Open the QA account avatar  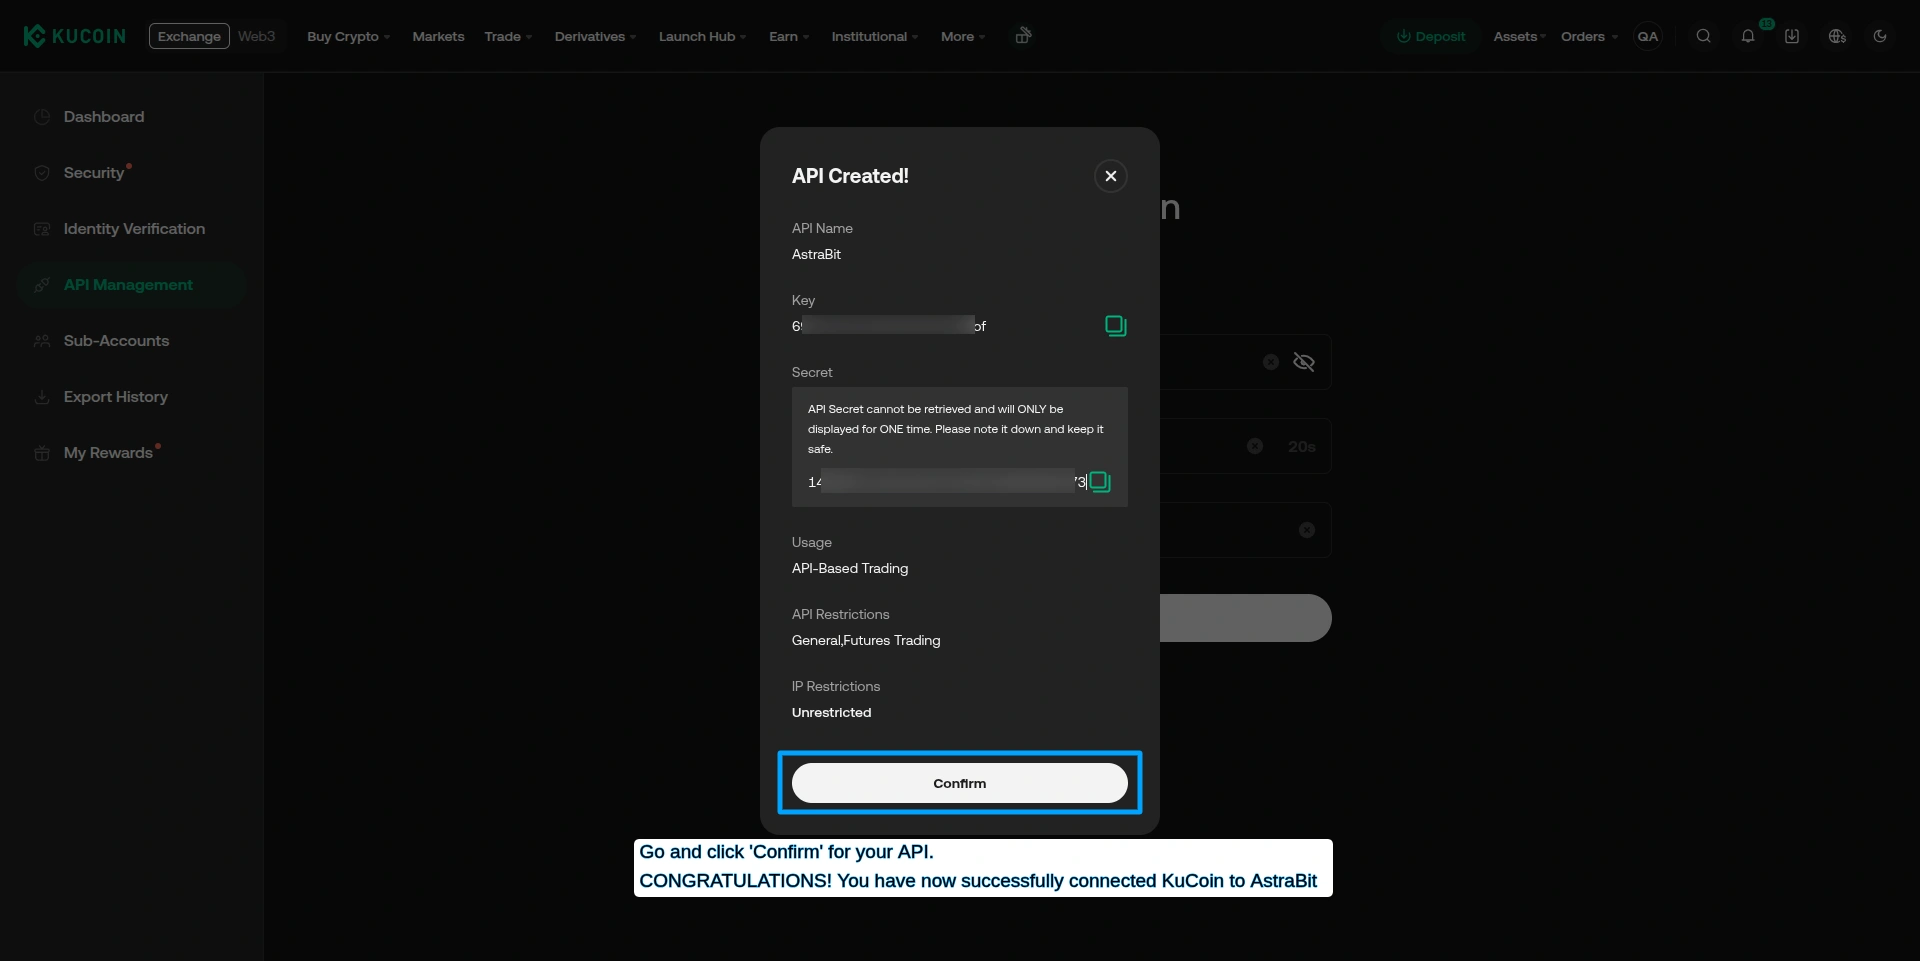click(x=1648, y=36)
